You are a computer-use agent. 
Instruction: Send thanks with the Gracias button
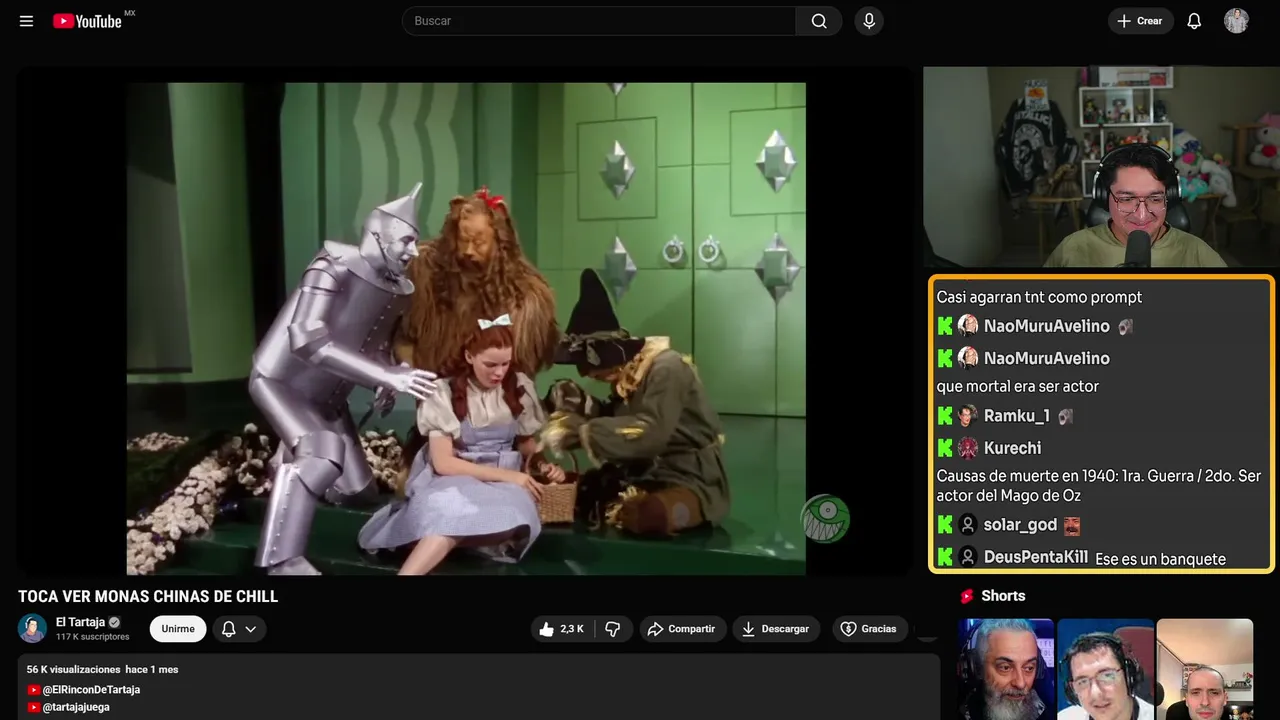[x=870, y=629]
